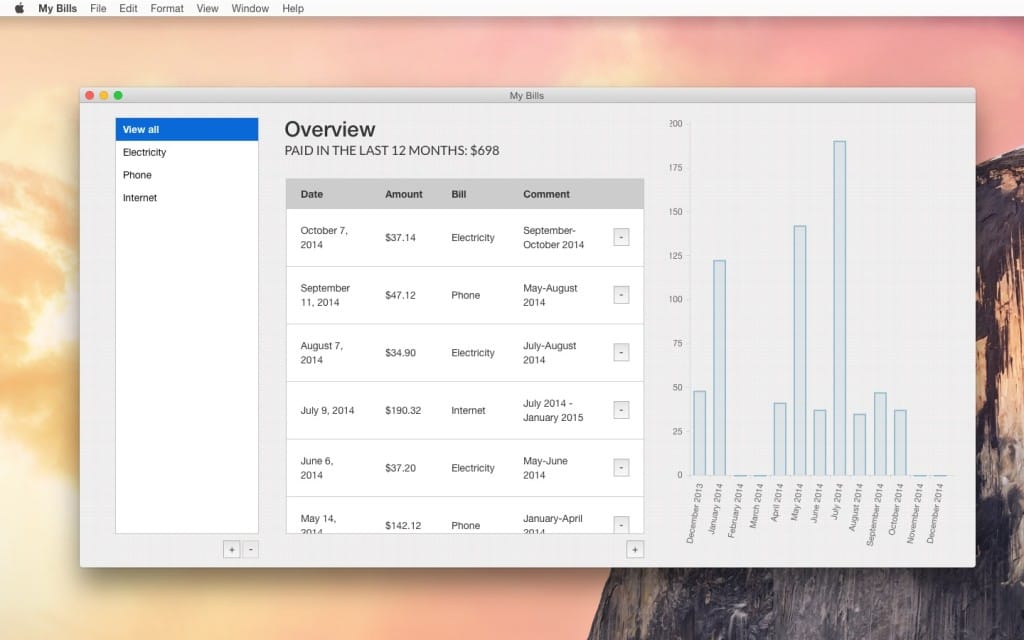Click the September 11, 2014 date cell
Screen dimensions: 1024x640
(325, 295)
